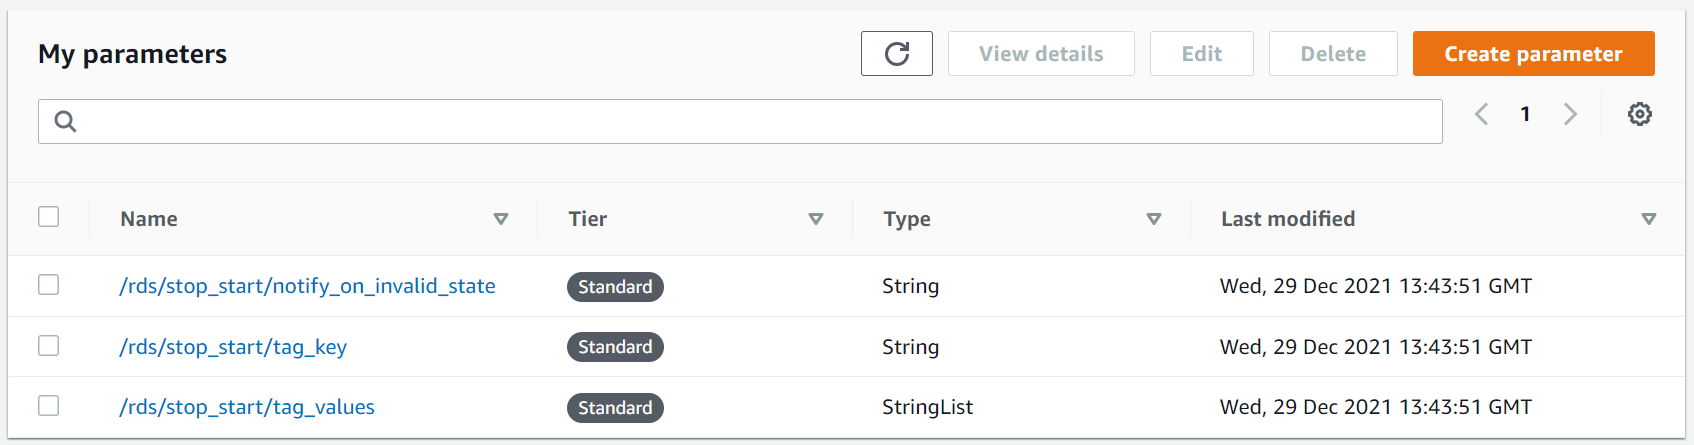Sort by Tier column arrow
1694x445 pixels.
[x=816, y=219]
